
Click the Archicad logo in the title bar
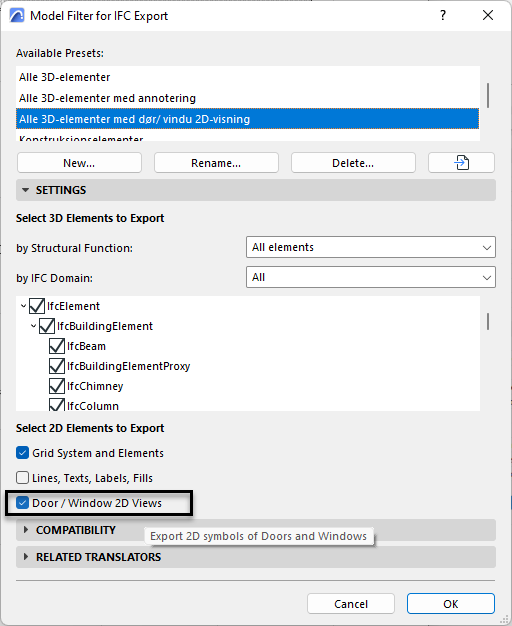(x=17, y=16)
